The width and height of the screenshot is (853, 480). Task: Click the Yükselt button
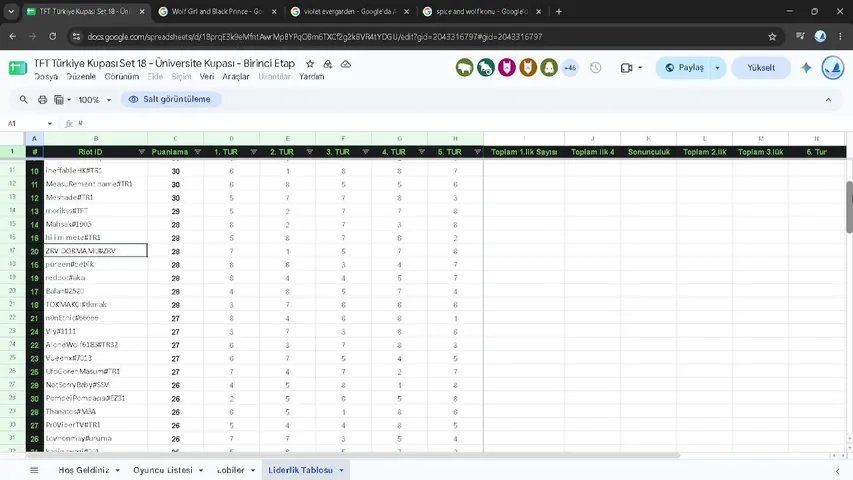click(x=761, y=67)
